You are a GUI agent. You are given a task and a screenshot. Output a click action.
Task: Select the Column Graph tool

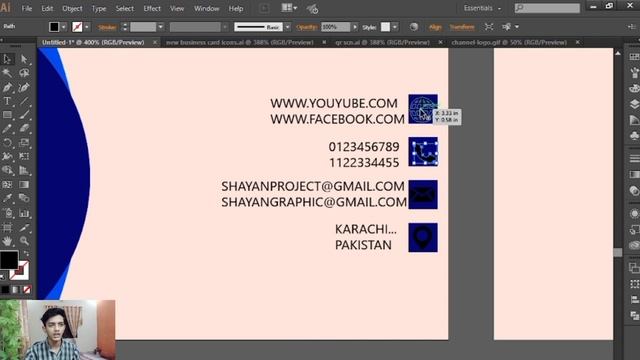[24, 213]
